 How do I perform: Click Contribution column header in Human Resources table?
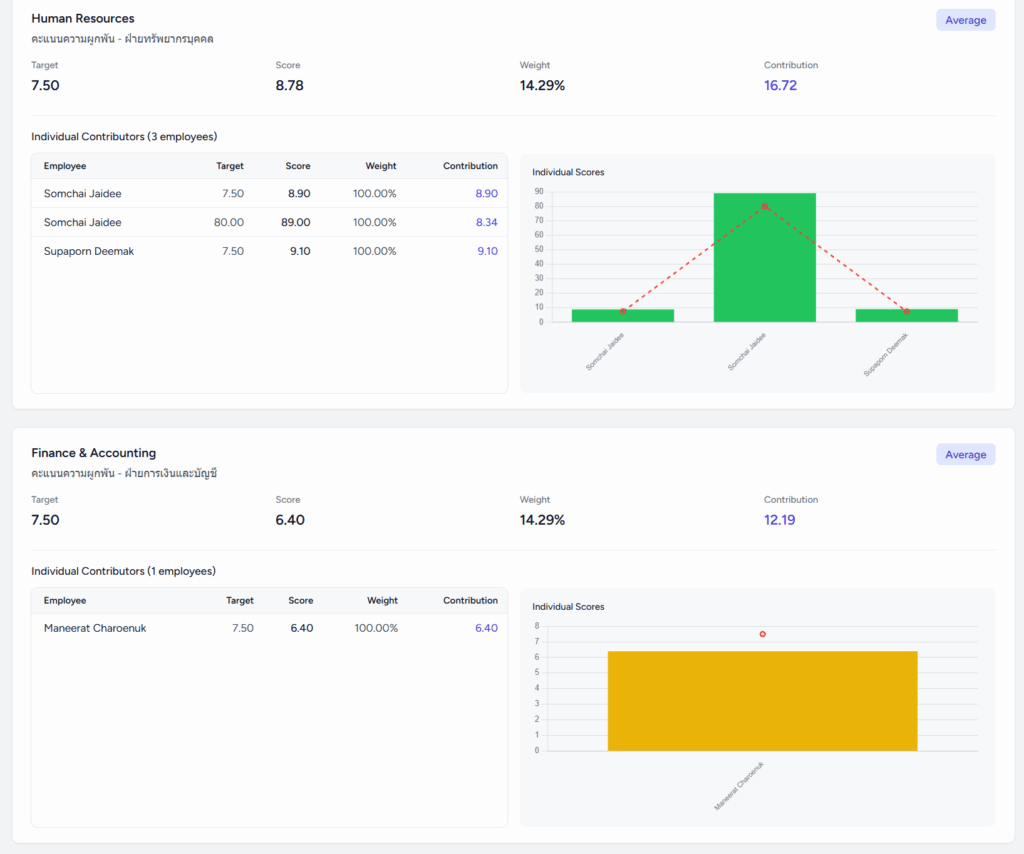point(470,166)
